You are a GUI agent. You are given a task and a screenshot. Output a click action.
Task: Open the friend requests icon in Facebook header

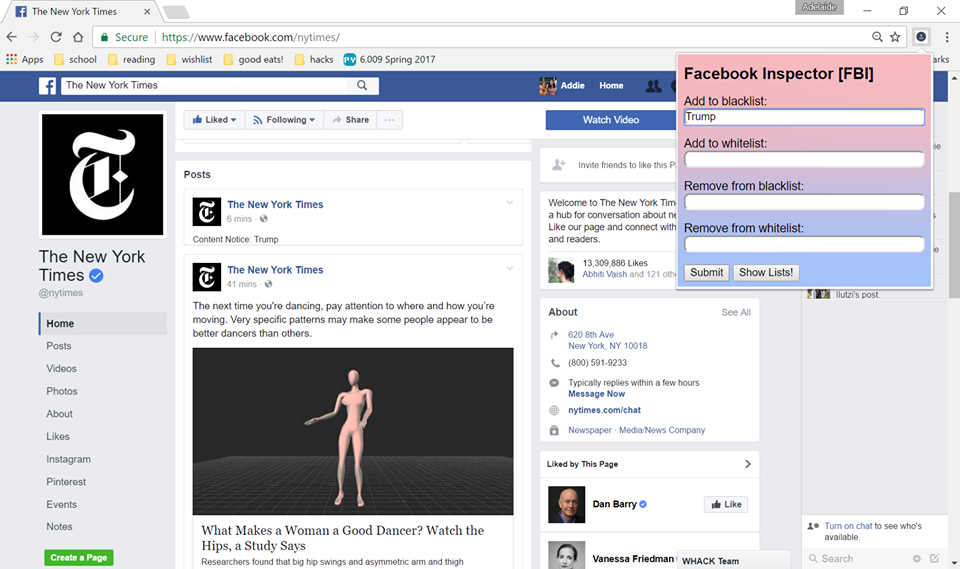[653, 86]
